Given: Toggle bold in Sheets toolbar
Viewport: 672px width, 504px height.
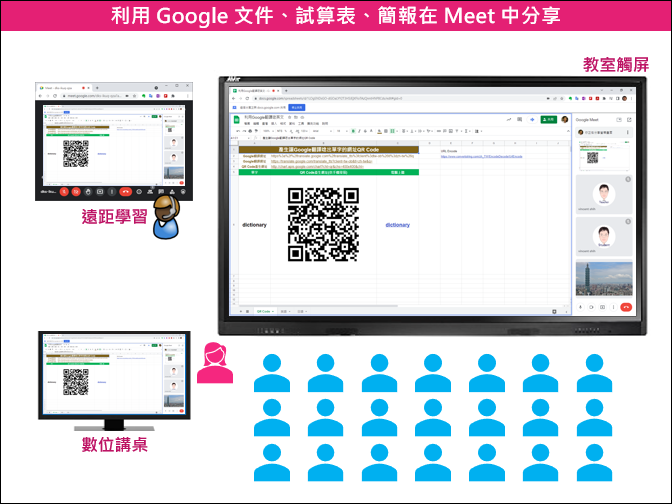Looking at the screenshot, I should coord(353,131).
